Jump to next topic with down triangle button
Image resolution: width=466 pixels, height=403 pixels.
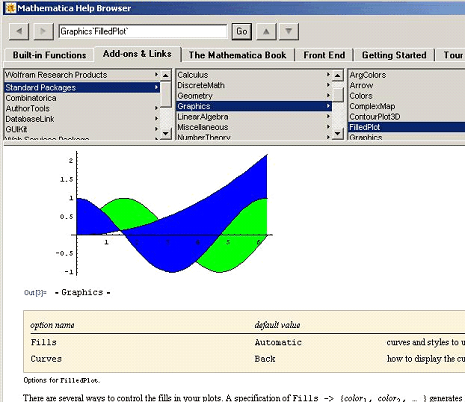289,32
